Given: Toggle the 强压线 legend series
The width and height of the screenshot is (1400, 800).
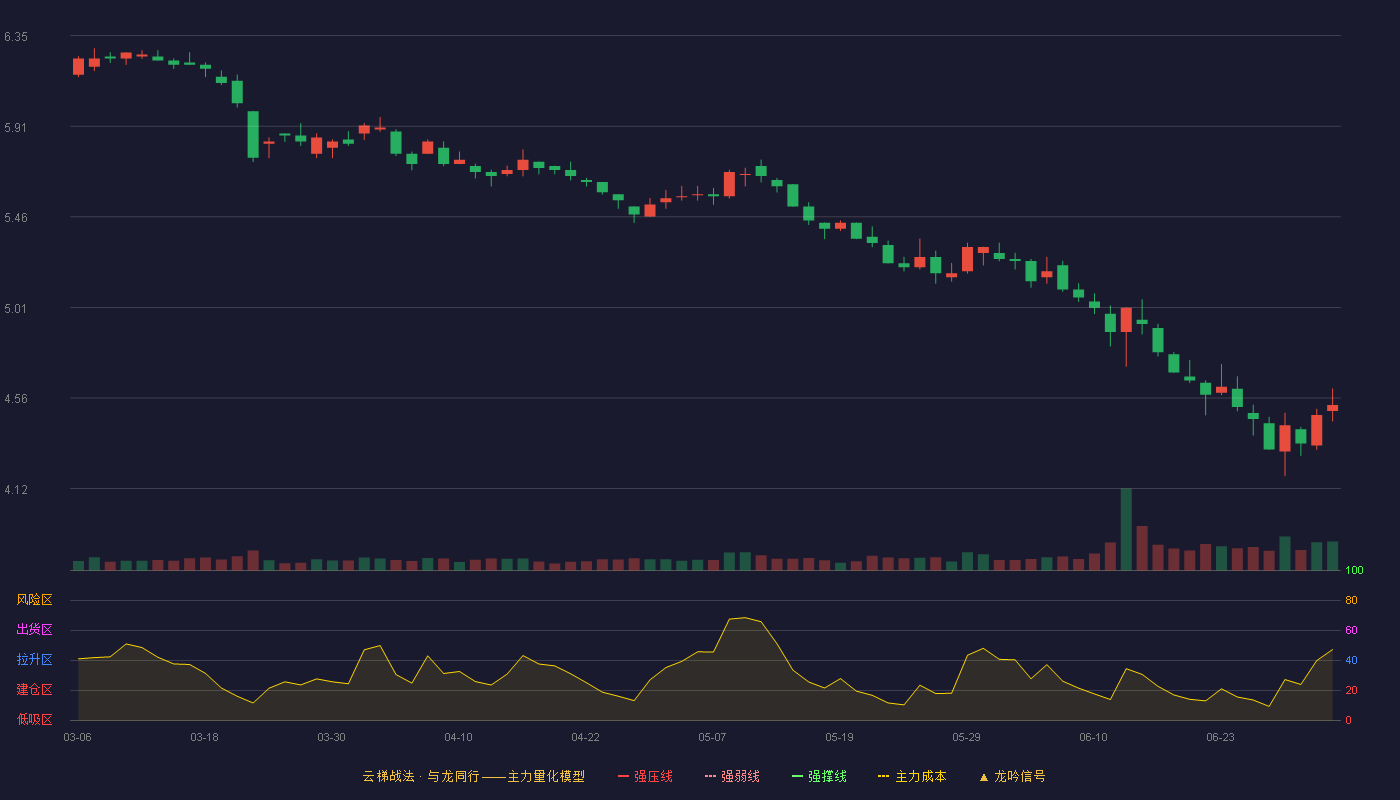Looking at the screenshot, I should pyautogui.click(x=645, y=776).
